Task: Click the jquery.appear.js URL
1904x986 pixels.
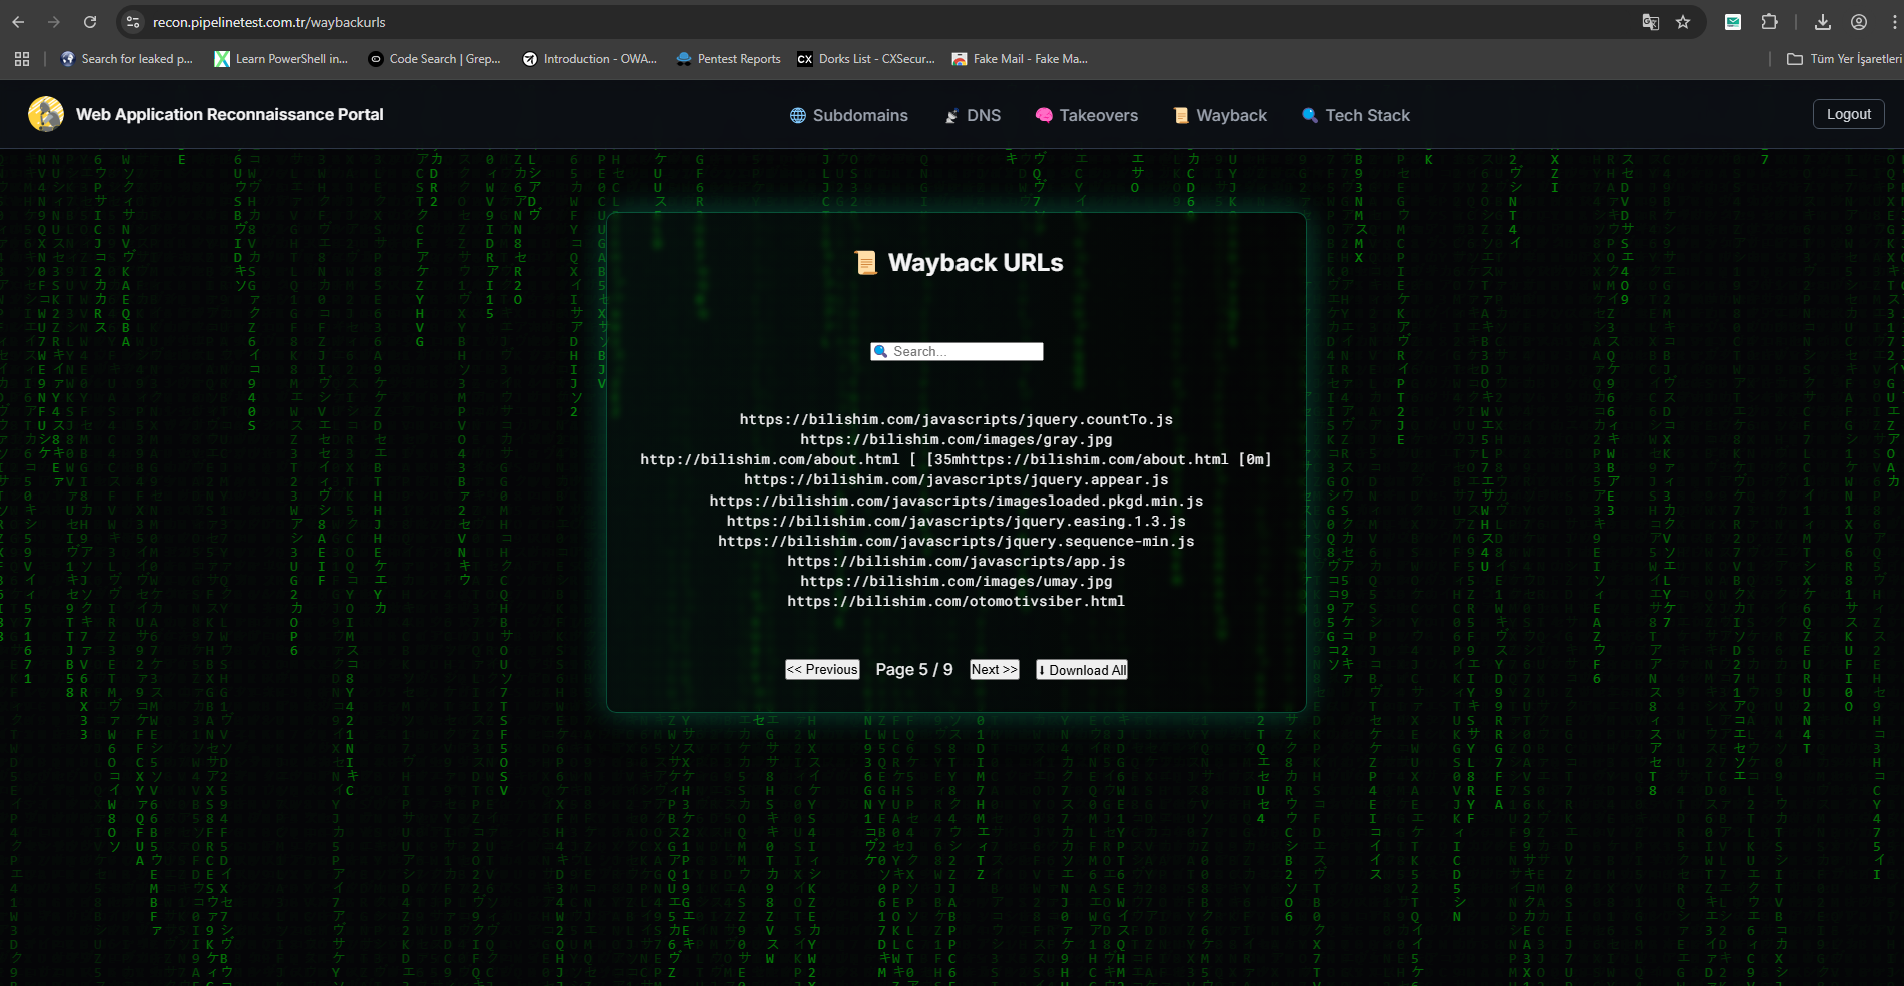Action: pyautogui.click(x=956, y=479)
